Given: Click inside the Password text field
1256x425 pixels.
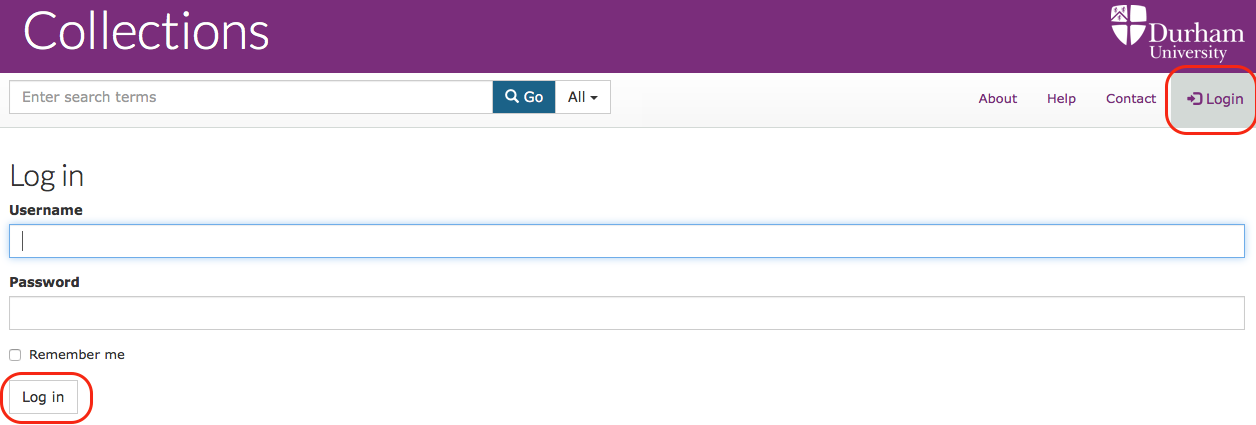Looking at the screenshot, I should [627, 313].
